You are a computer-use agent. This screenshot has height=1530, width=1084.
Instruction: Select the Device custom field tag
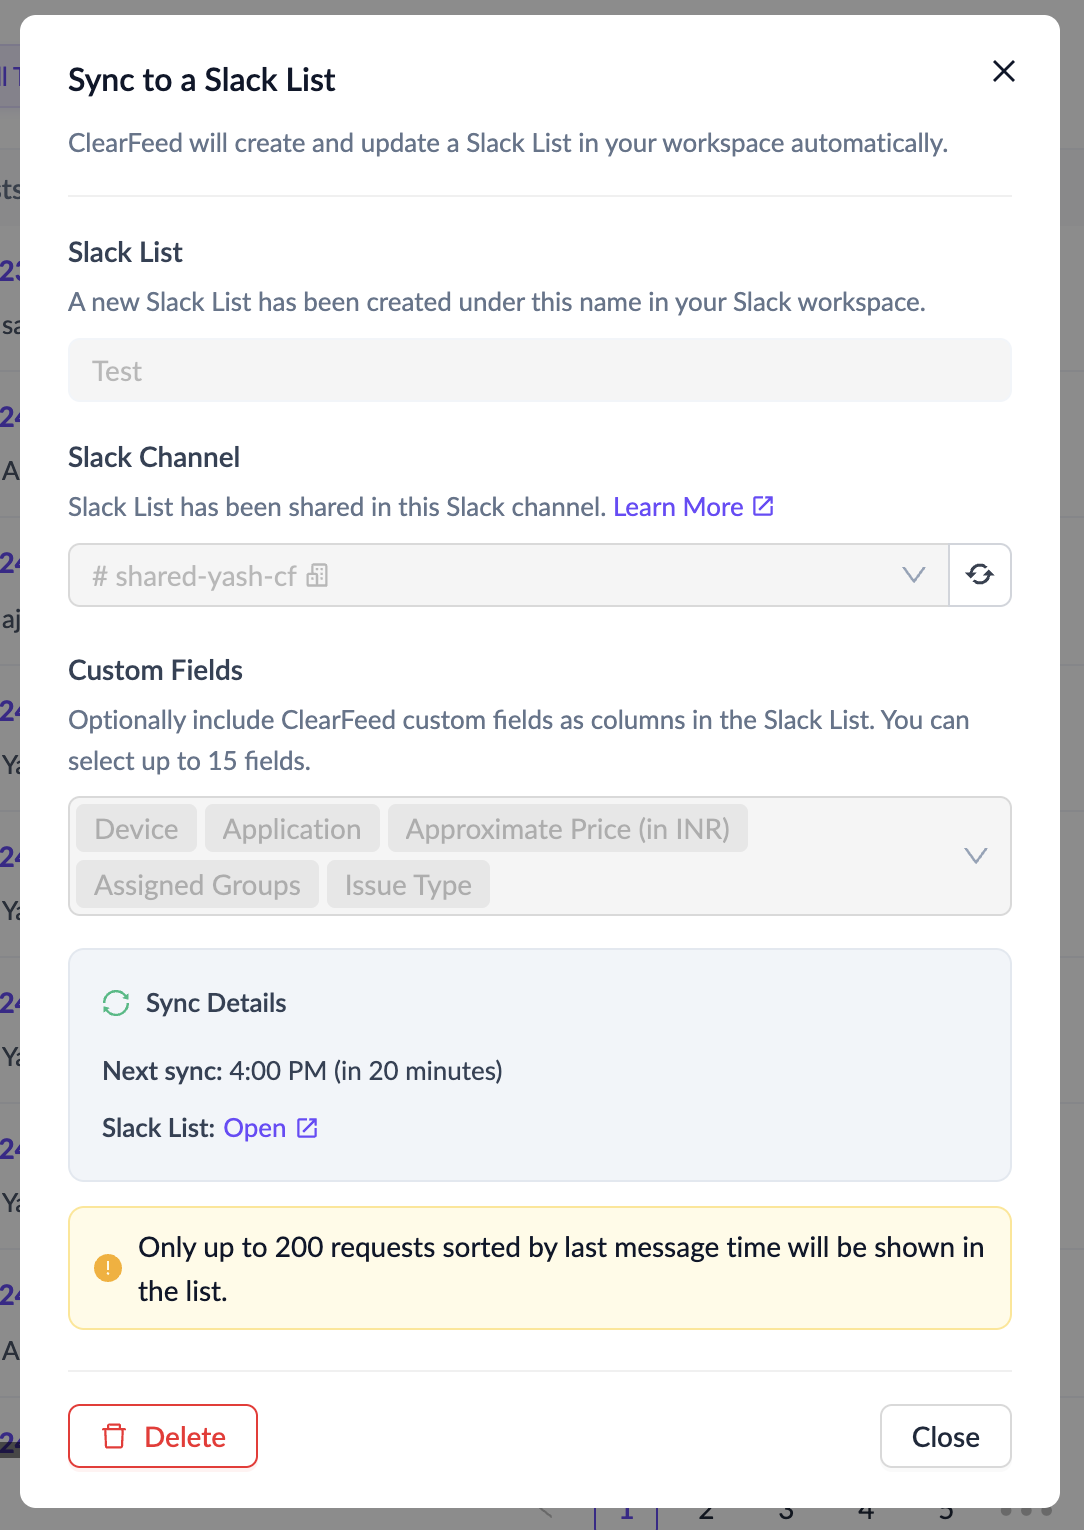pos(136,829)
